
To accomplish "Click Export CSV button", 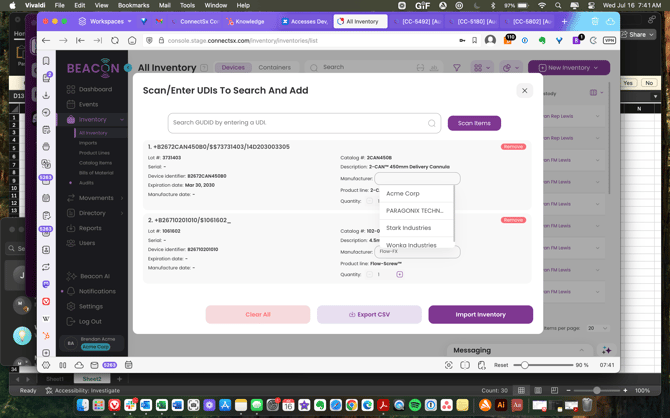I will 369,315.
